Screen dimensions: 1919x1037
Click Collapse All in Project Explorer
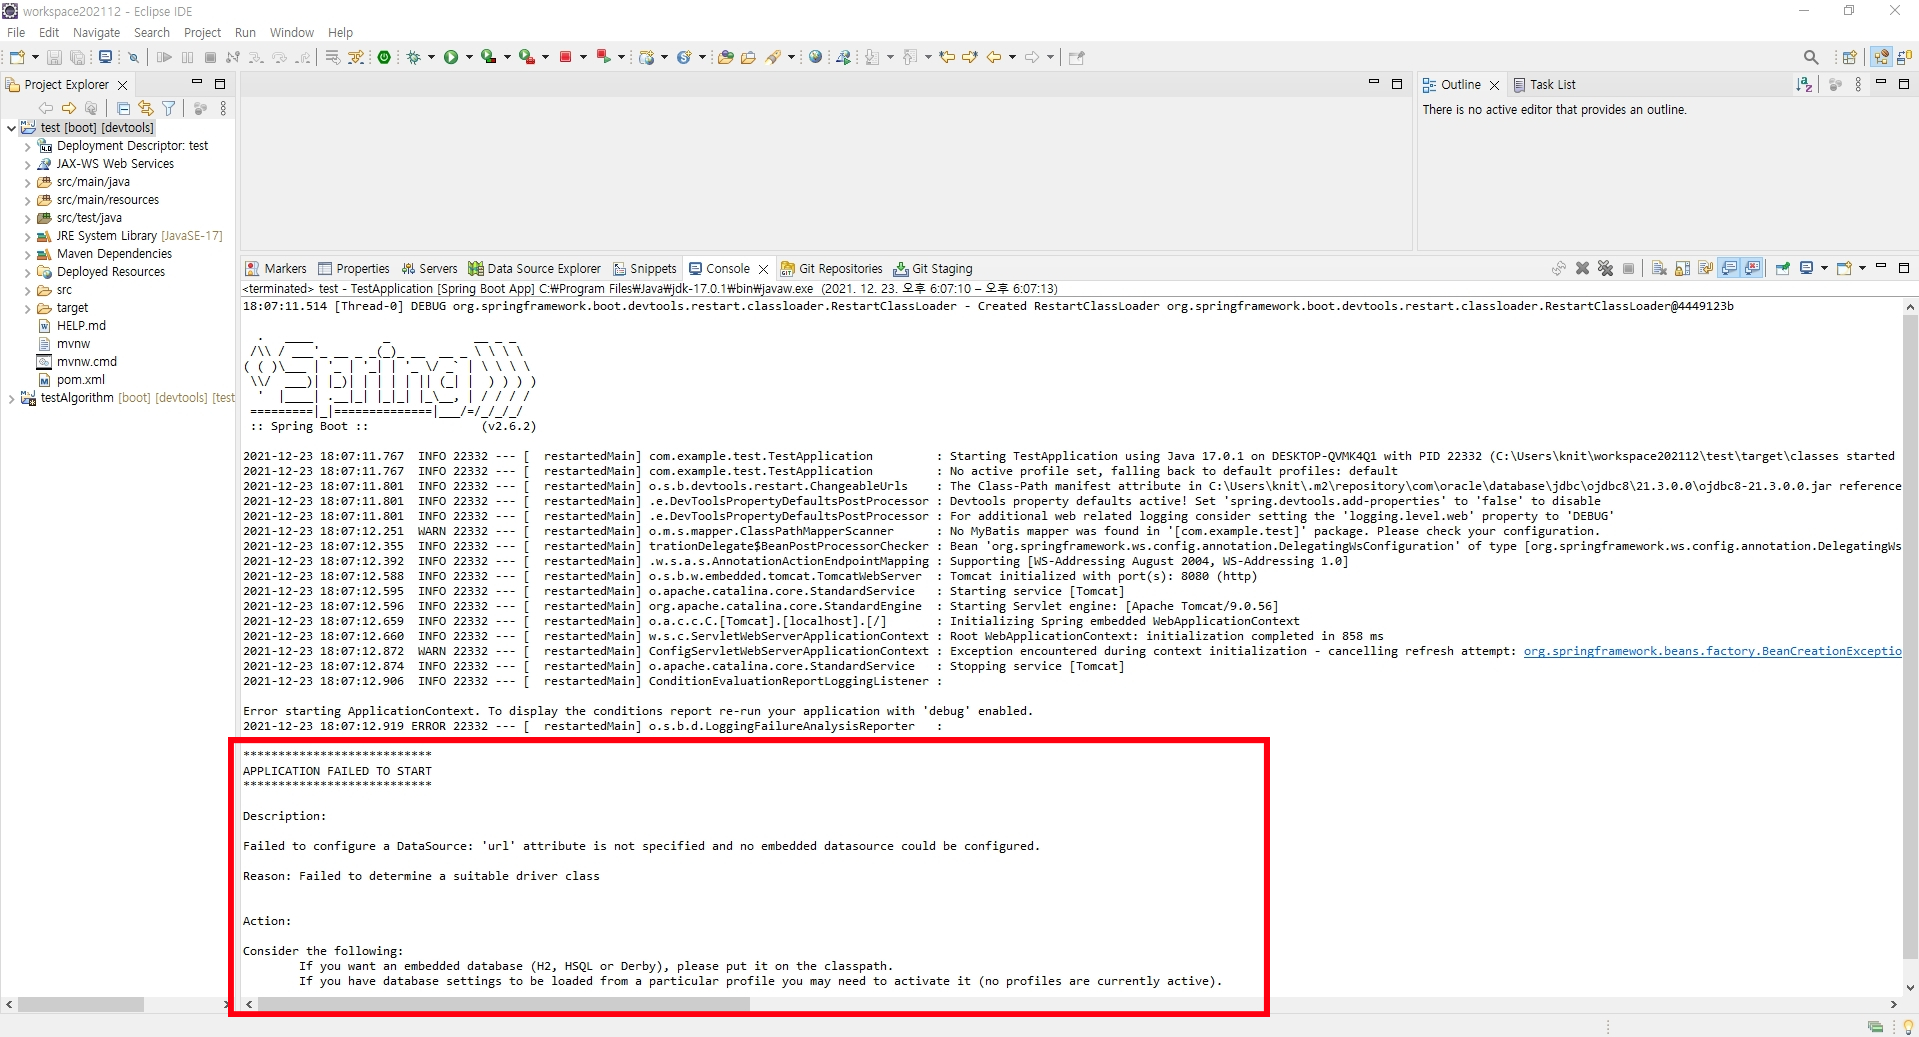click(x=123, y=108)
